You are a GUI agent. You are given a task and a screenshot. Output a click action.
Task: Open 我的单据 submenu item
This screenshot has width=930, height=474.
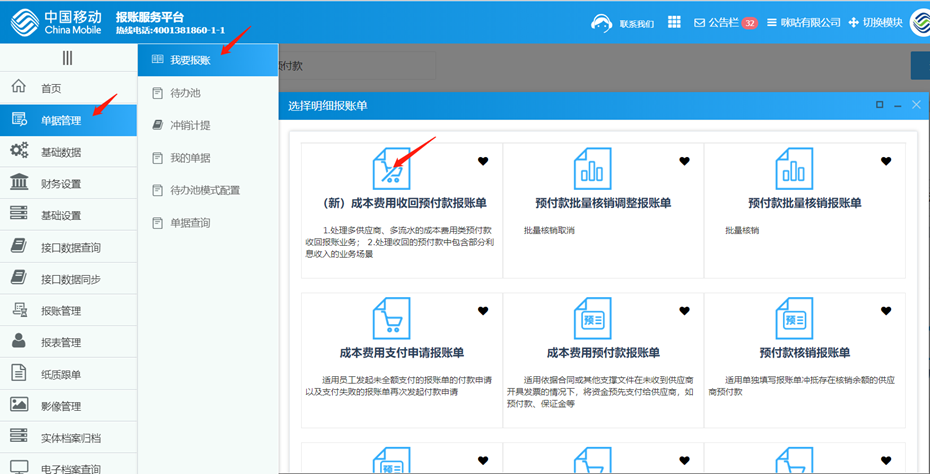point(208,158)
